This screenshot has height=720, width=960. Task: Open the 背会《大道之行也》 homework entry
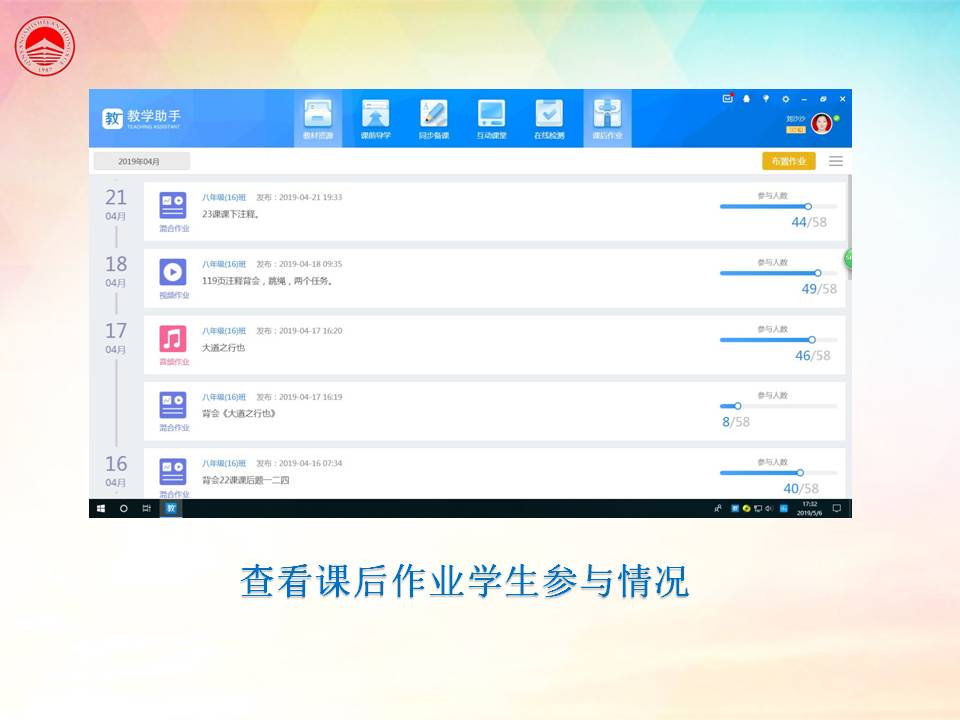239,413
